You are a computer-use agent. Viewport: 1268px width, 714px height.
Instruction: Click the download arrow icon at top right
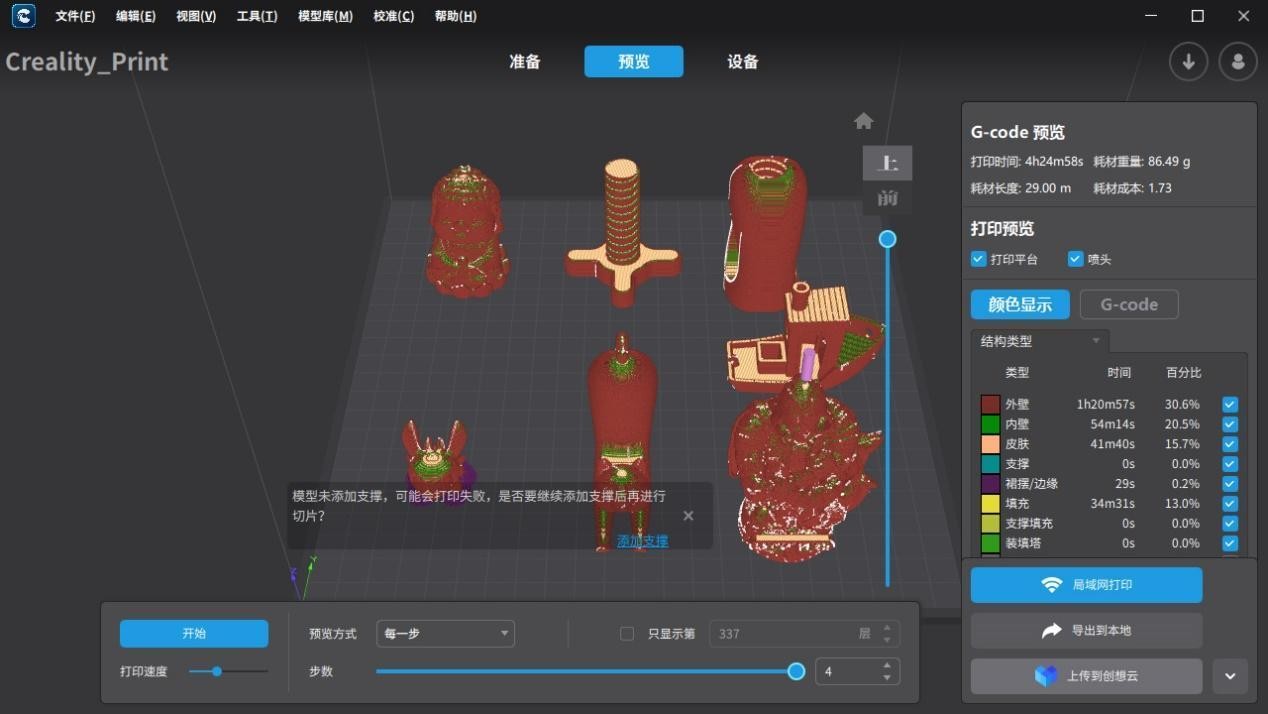pyautogui.click(x=1188, y=62)
